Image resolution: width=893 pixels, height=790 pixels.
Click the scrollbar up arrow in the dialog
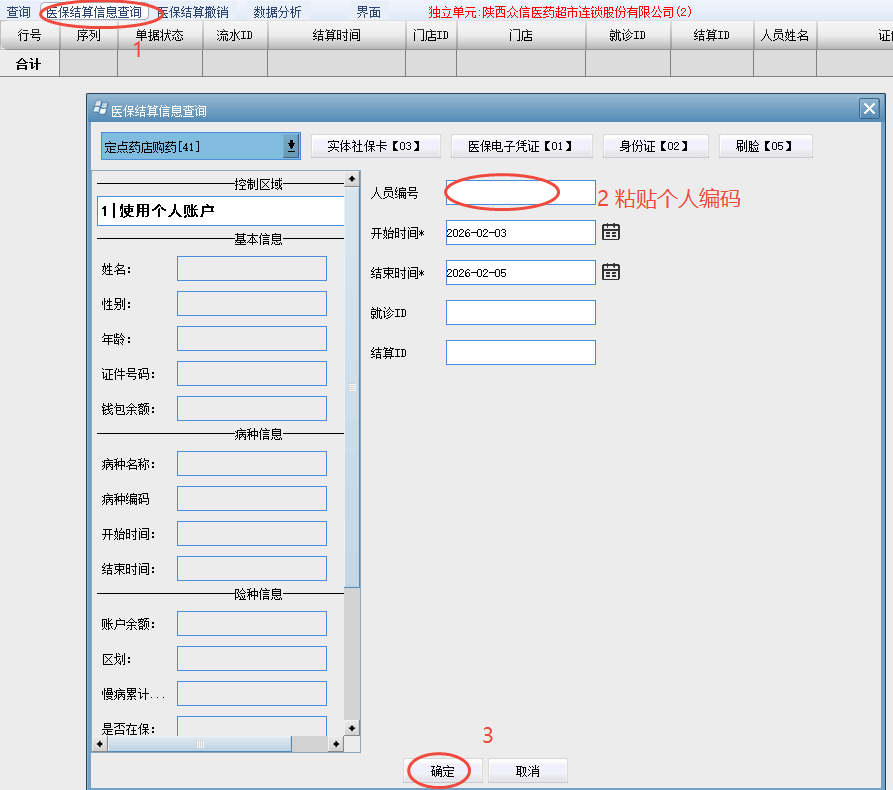click(351, 180)
